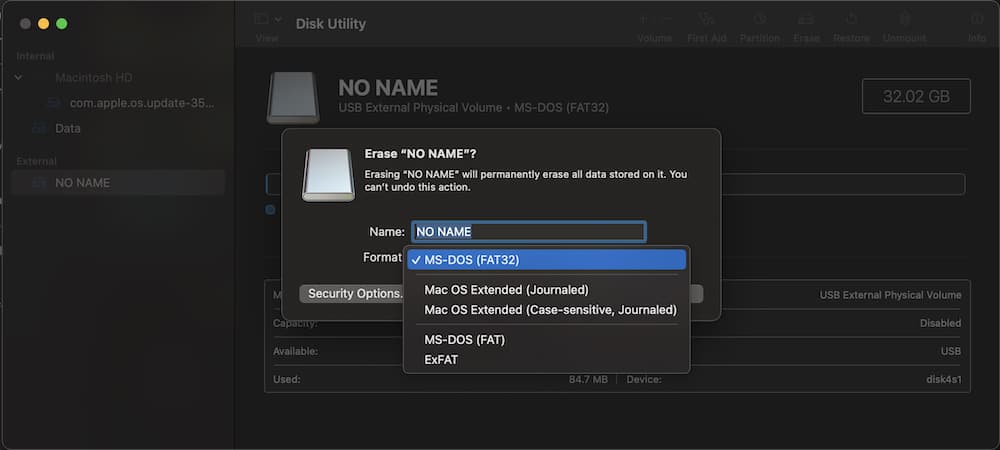
Task: Click the Disabled value in info table
Action: pyautogui.click(x=940, y=323)
